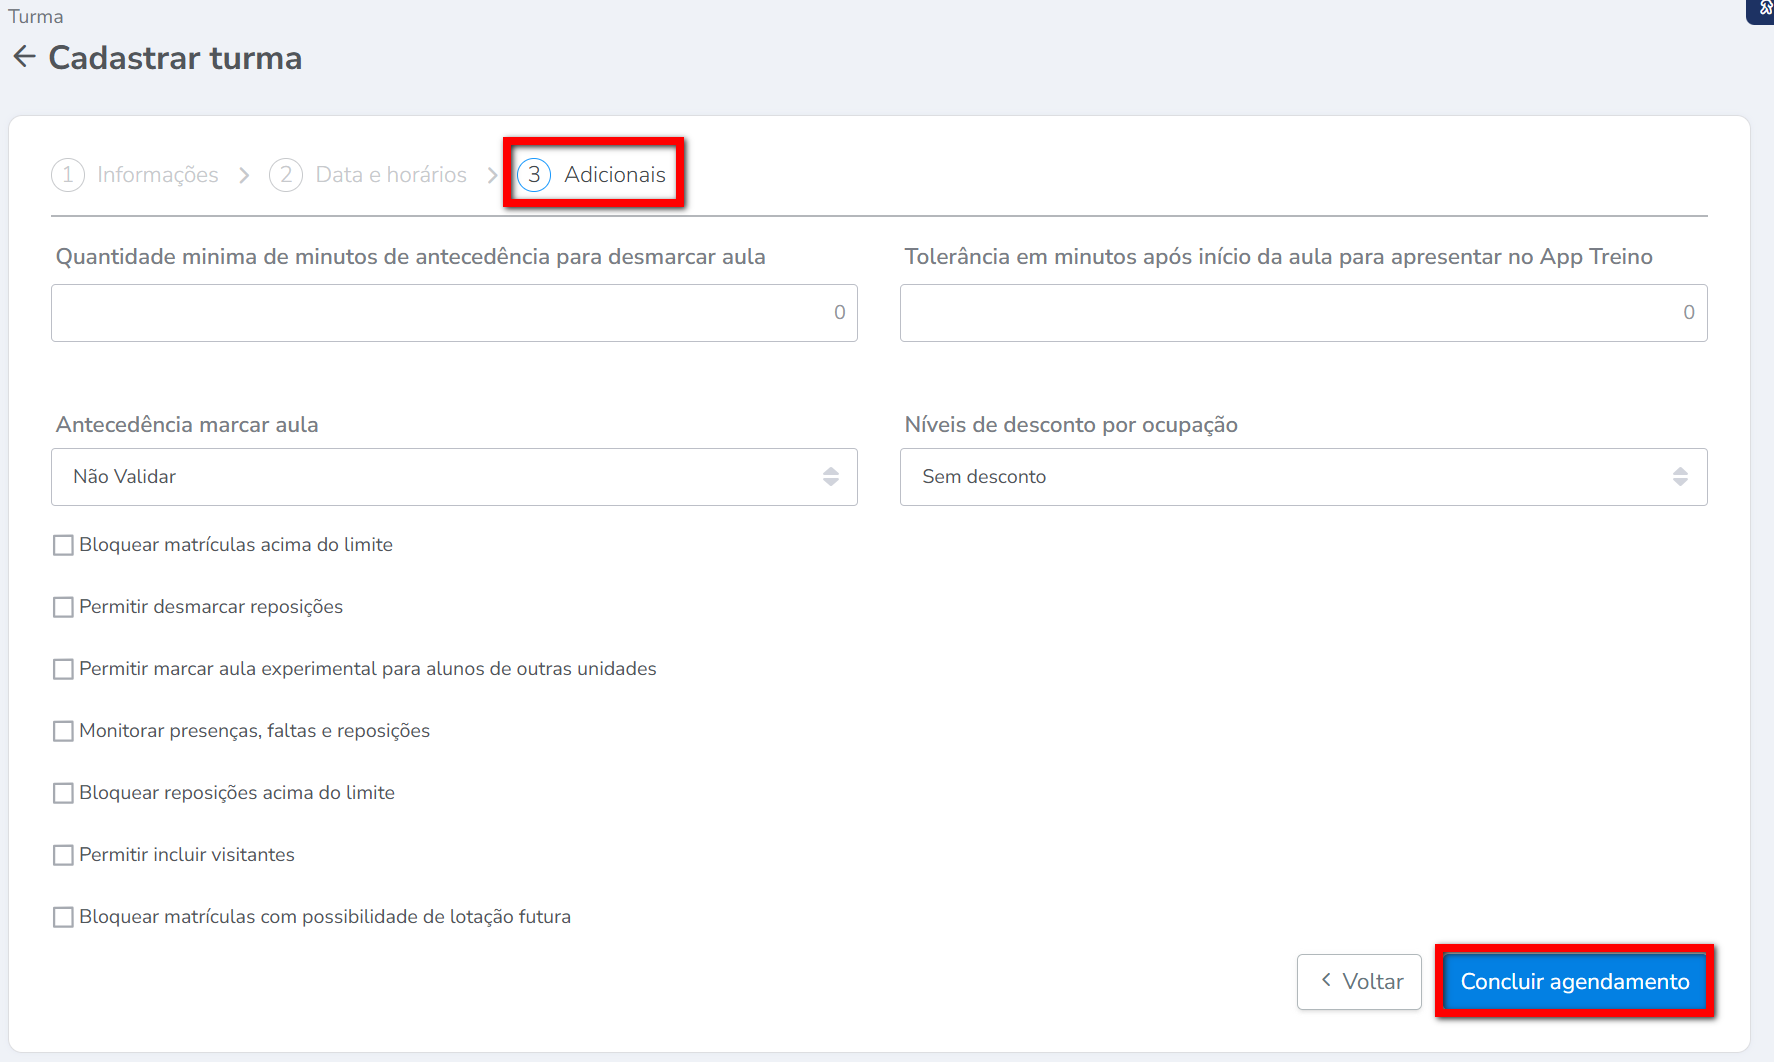Viewport: 1774px width, 1062px height.
Task: Open the Informações step tab
Action: (157, 175)
